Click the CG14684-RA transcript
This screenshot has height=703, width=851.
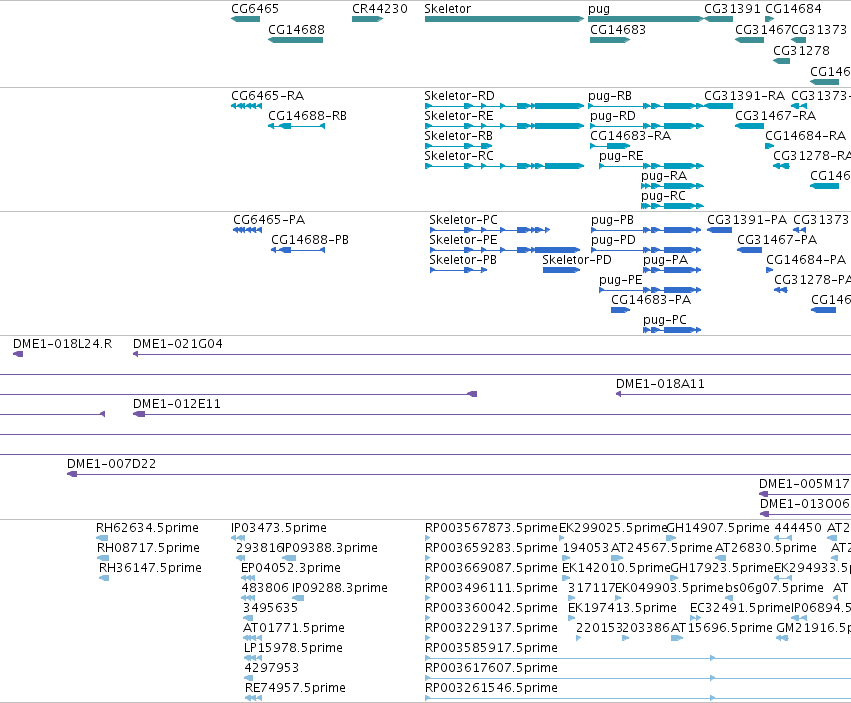click(770, 145)
